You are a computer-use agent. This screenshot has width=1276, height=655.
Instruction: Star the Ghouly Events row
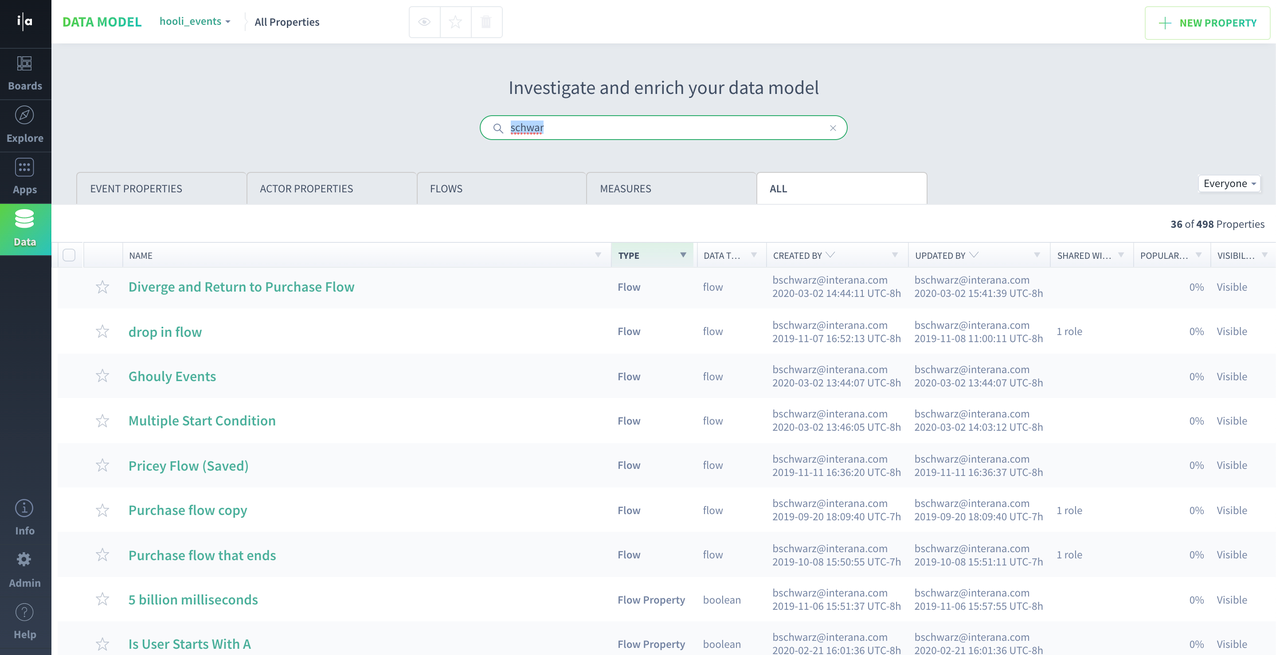(x=102, y=376)
